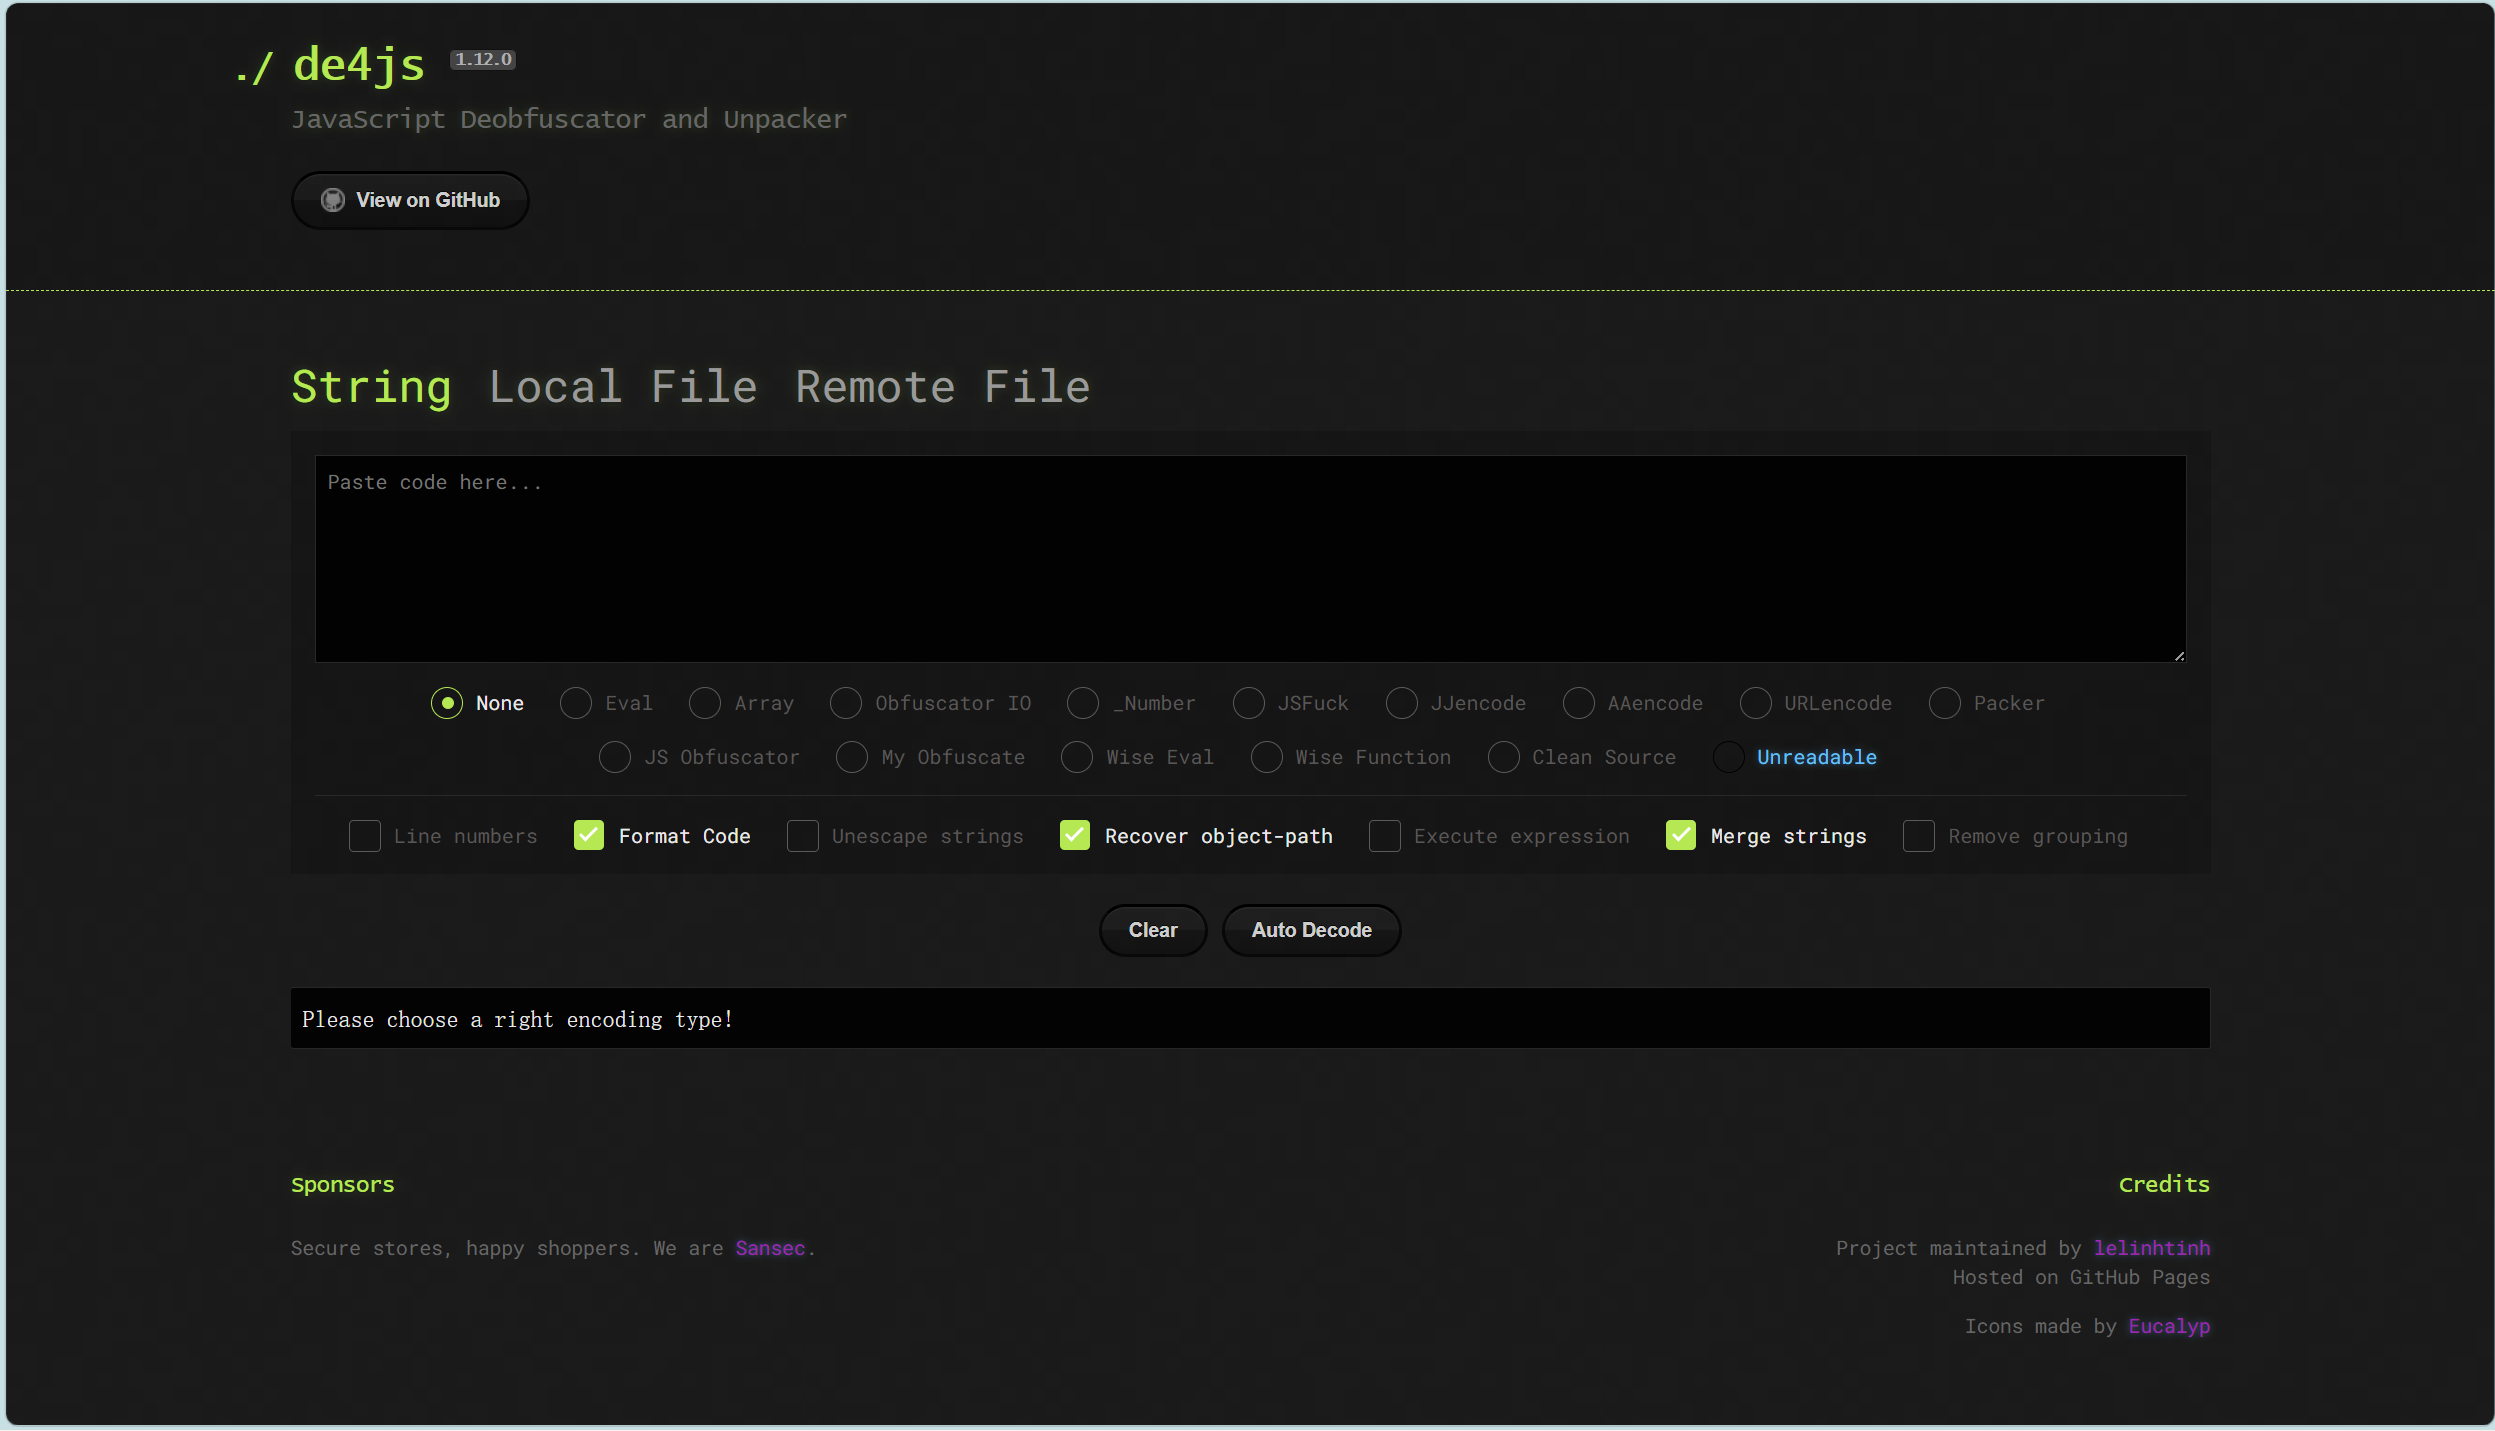Uncheck the Merge strings checkbox
2495x1431 pixels.
pos(1681,836)
